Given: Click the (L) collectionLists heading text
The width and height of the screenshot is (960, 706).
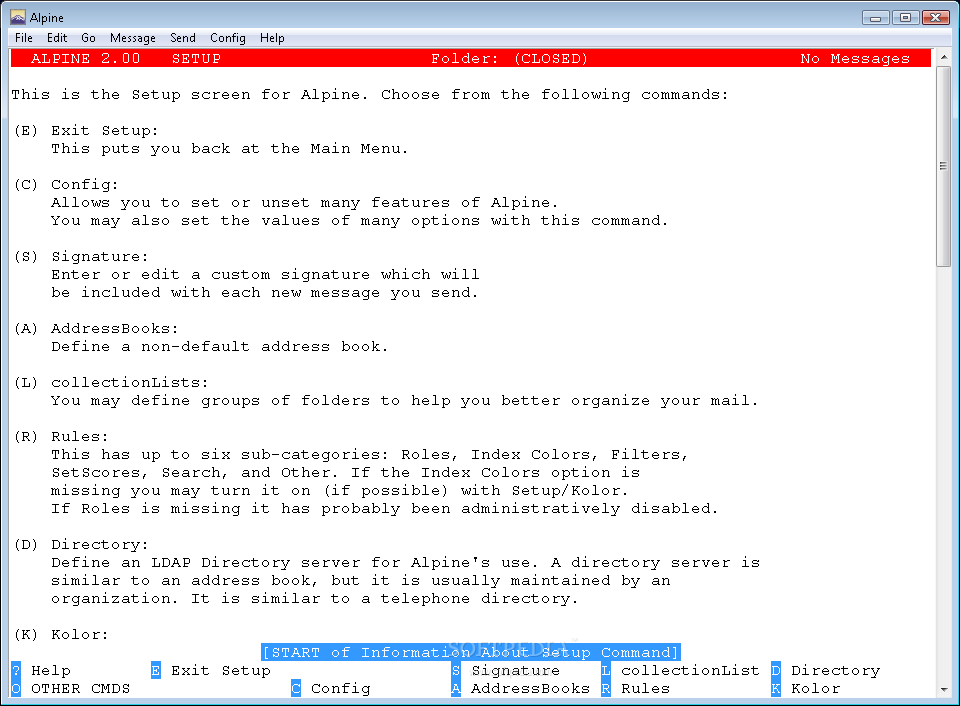Looking at the screenshot, I should tap(111, 382).
